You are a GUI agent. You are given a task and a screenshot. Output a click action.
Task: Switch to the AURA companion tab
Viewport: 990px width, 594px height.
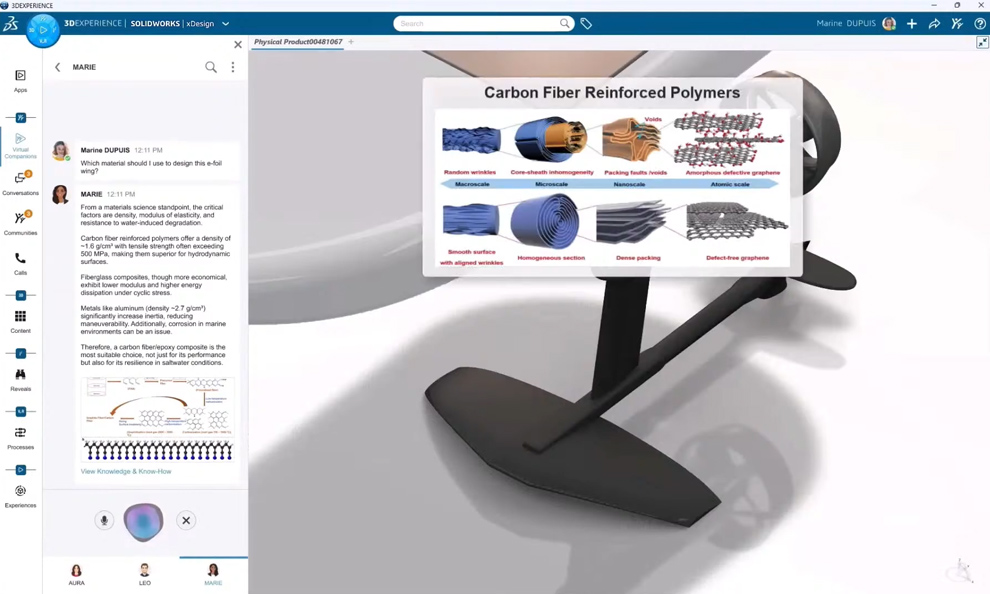(77, 573)
